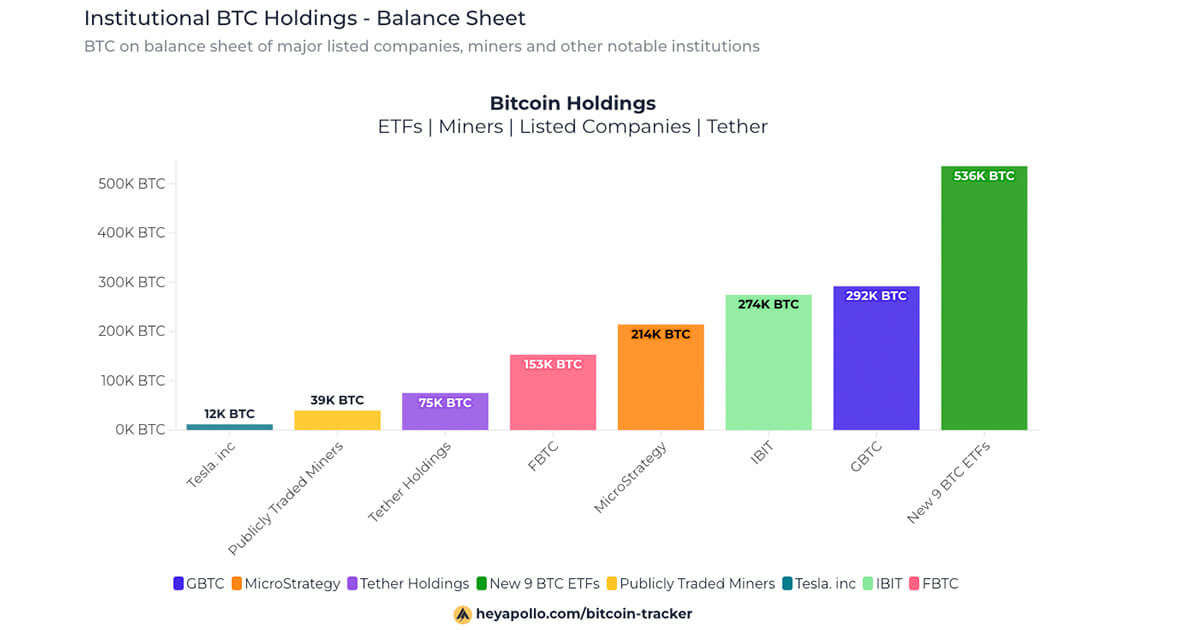
Task: Click the Institutional BTC Holdings heading
Action: (x=305, y=18)
